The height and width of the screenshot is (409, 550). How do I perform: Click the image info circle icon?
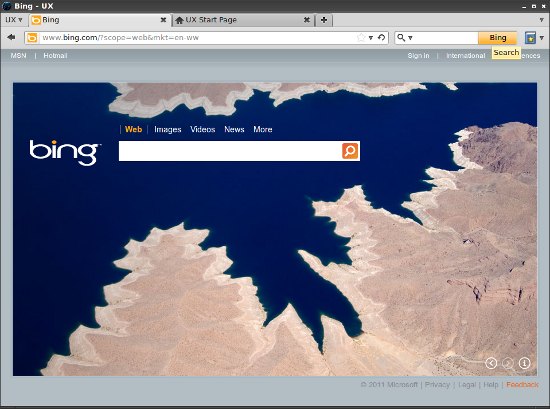(x=524, y=363)
